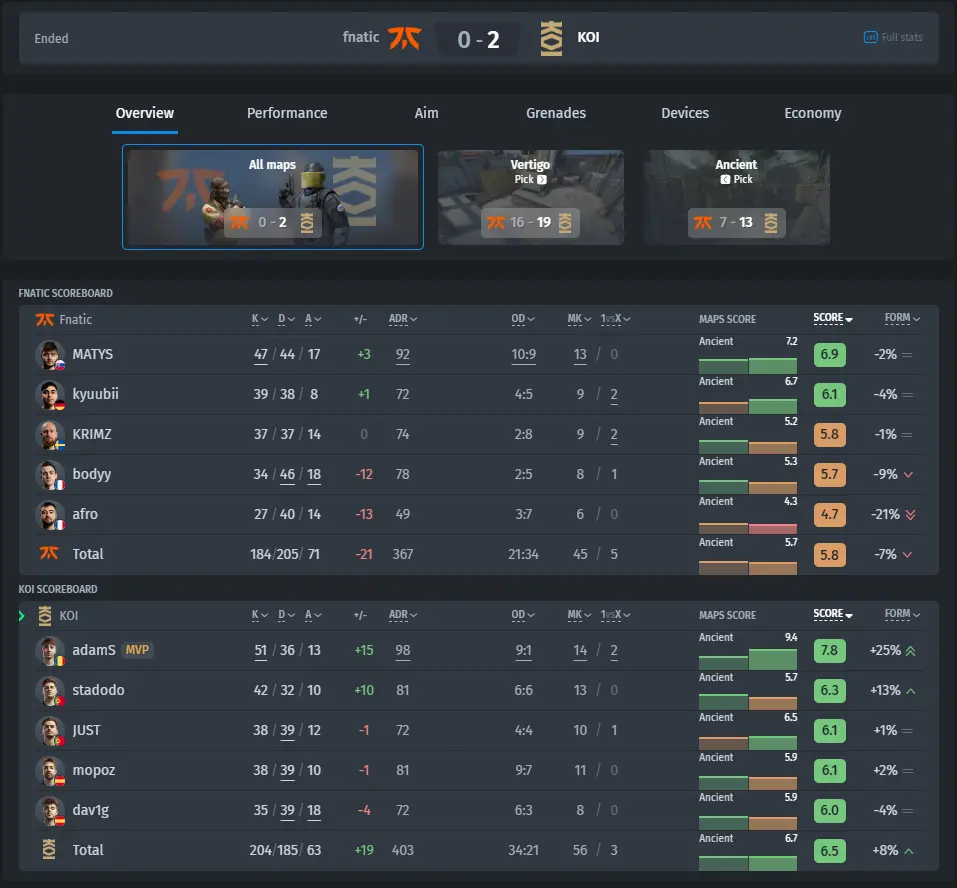
Task: Sort the Fnatic scoreboard by A column
Action: pyautogui.click(x=313, y=319)
